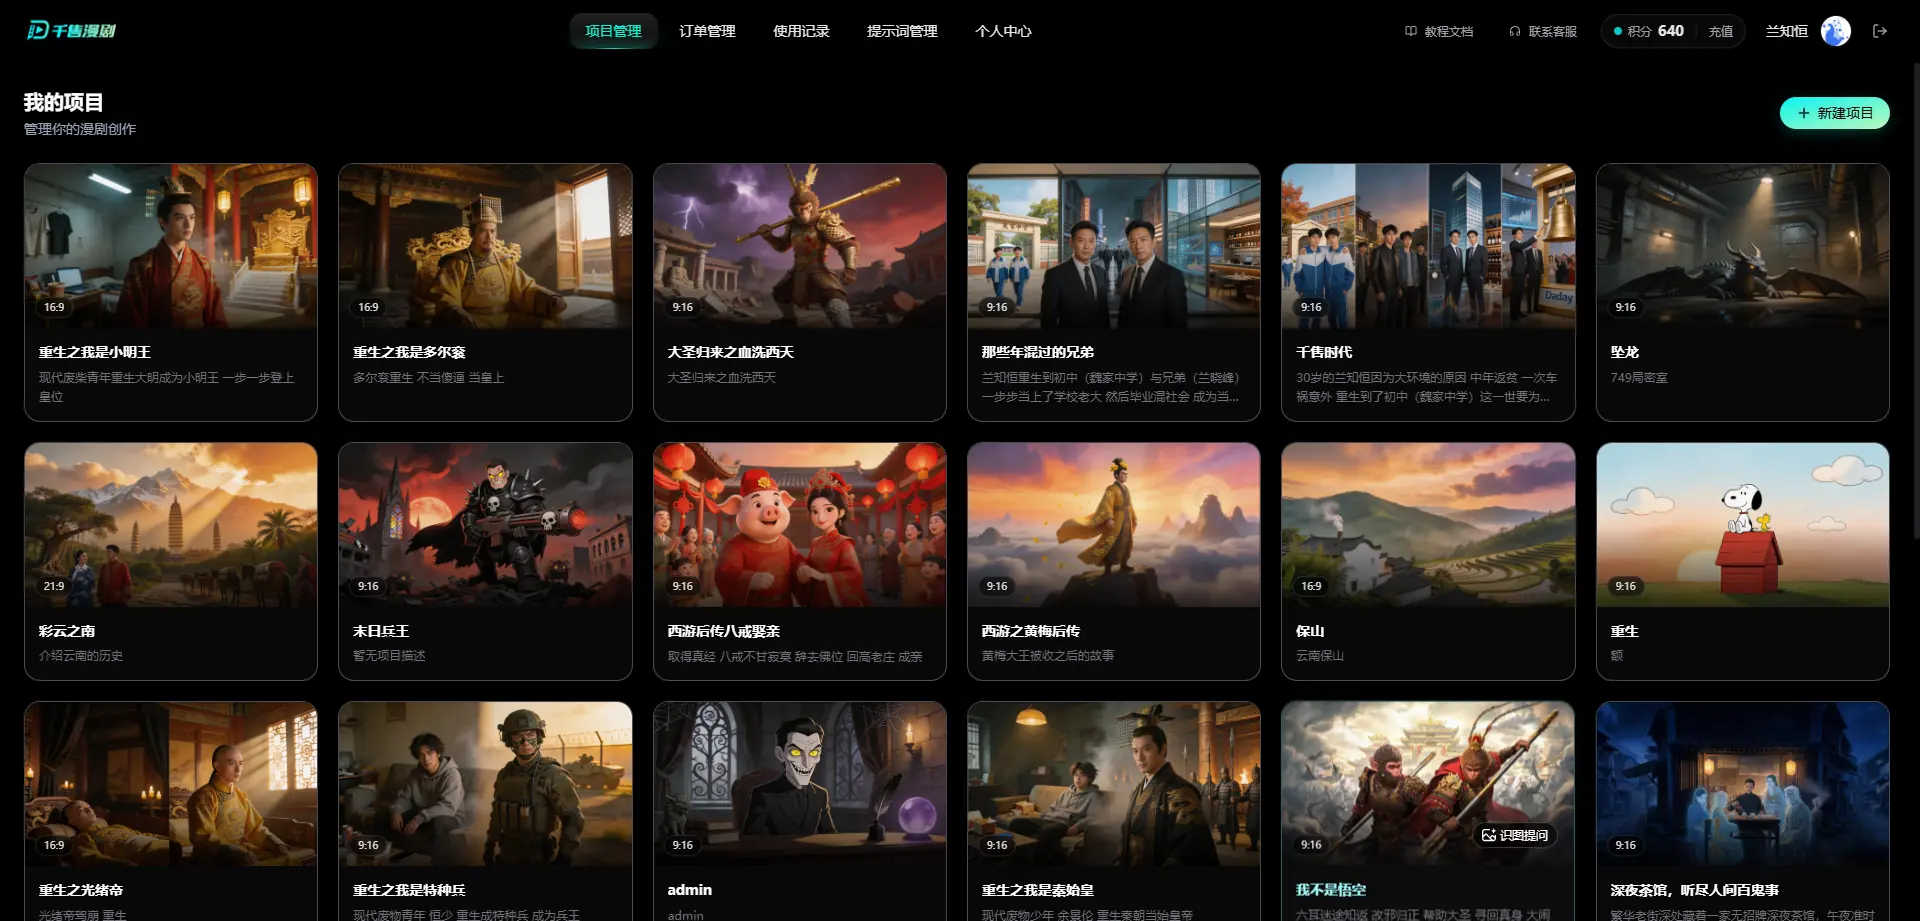
Task: Open the 那些年混过的兄弟 project thumbnail
Action: (x=1114, y=246)
